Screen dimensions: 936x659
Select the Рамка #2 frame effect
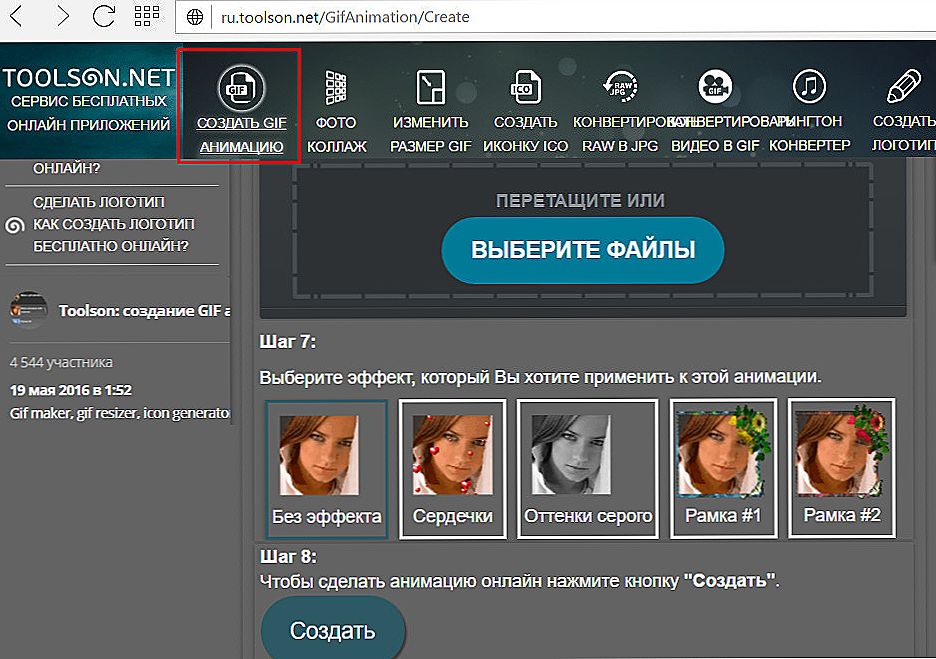(x=842, y=469)
